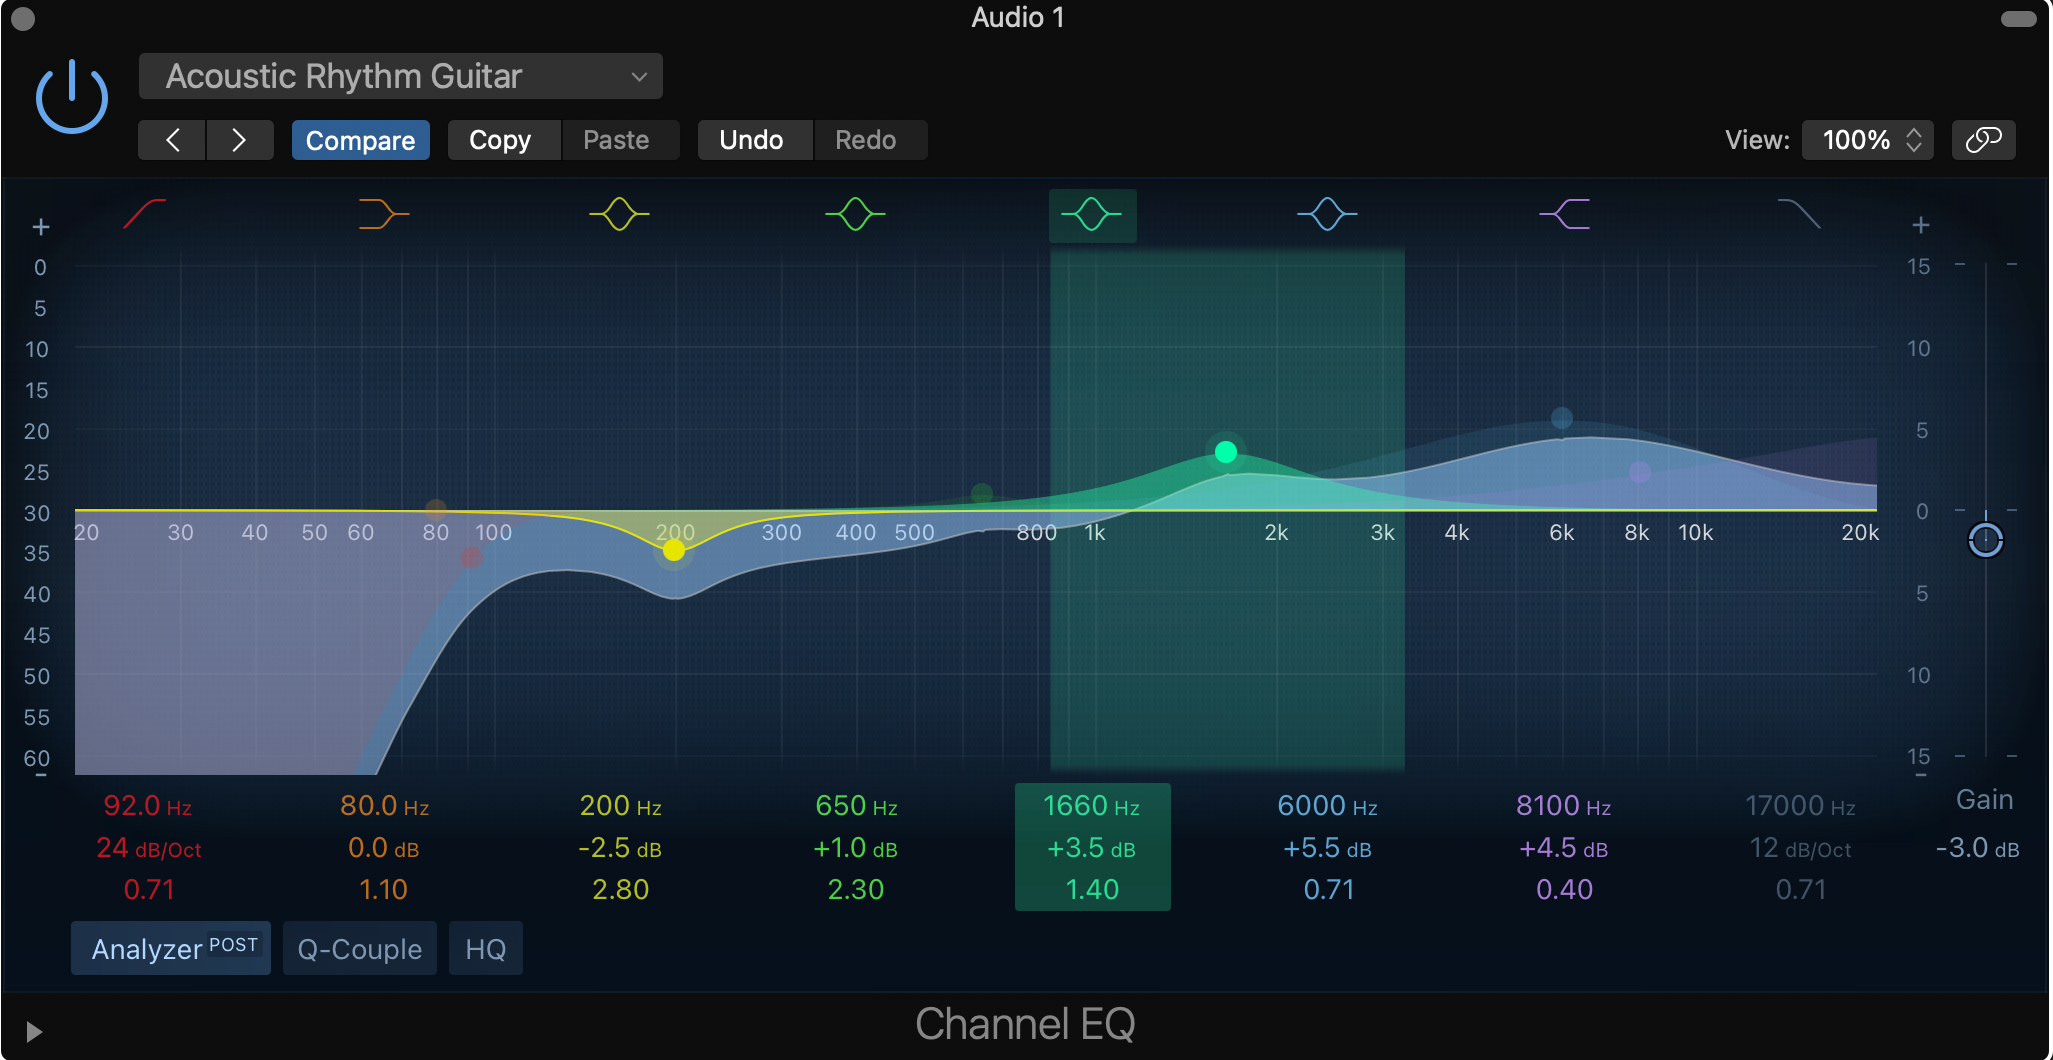Select the yellow peak band icon

pos(618,213)
